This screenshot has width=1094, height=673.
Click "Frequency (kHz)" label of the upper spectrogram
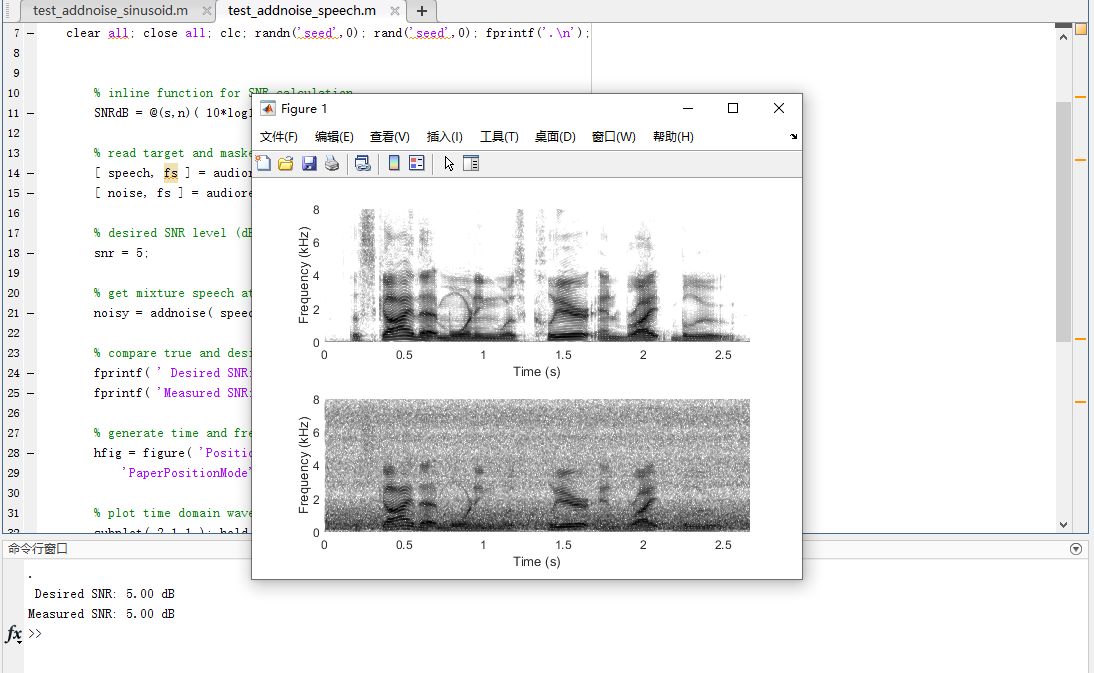click(304, 275)
